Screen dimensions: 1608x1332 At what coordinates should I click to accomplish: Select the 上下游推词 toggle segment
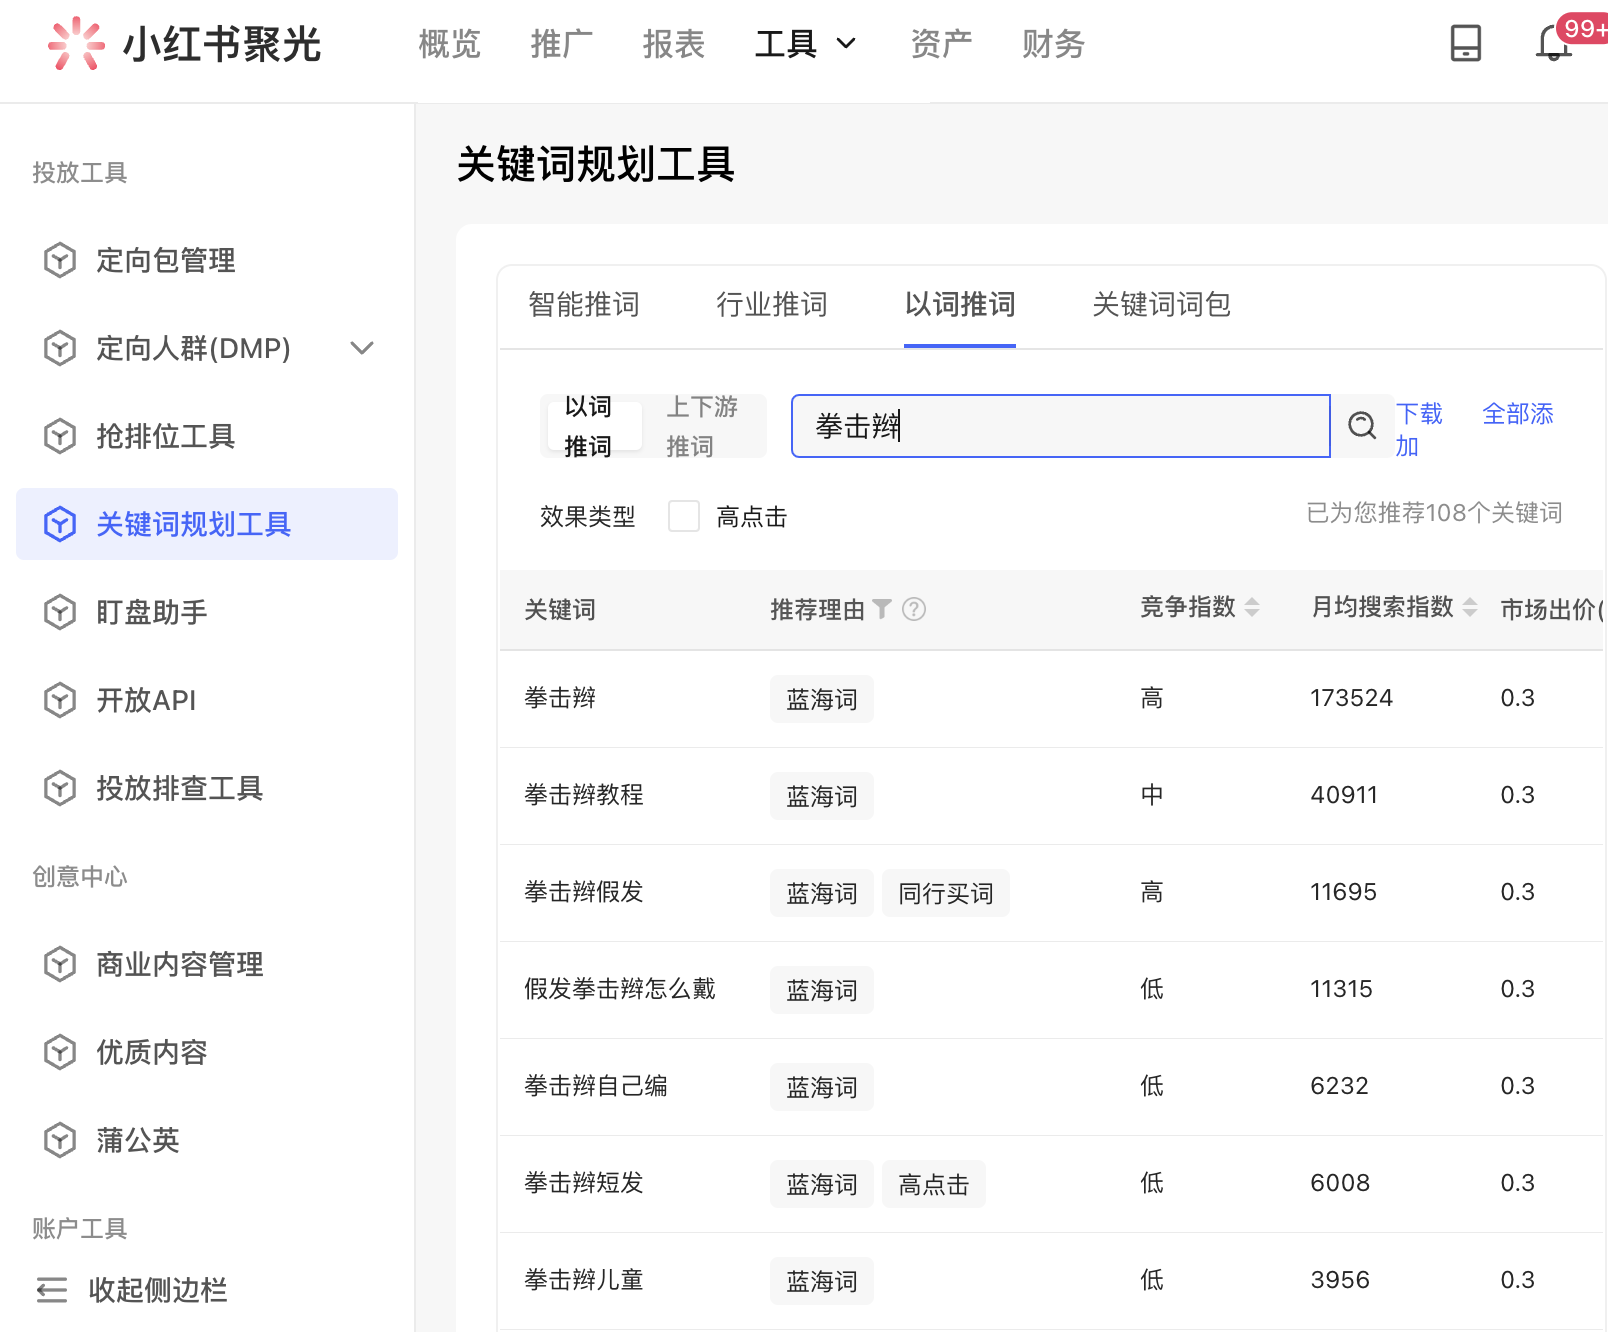click(x=702, y=426)
